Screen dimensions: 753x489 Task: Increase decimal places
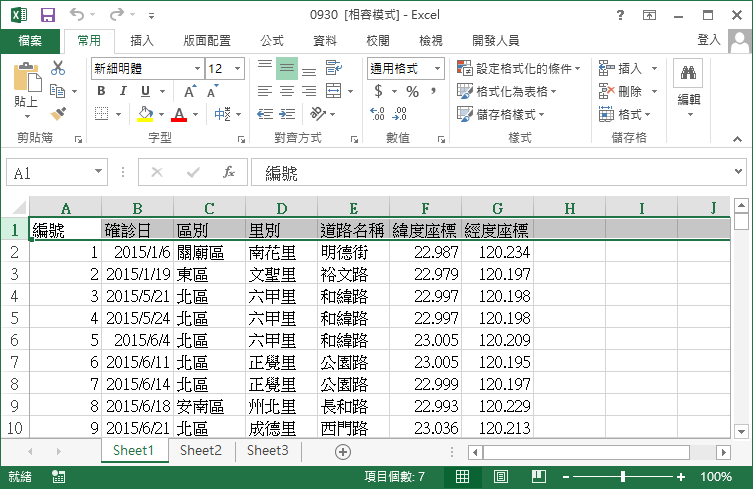(377, 114)
